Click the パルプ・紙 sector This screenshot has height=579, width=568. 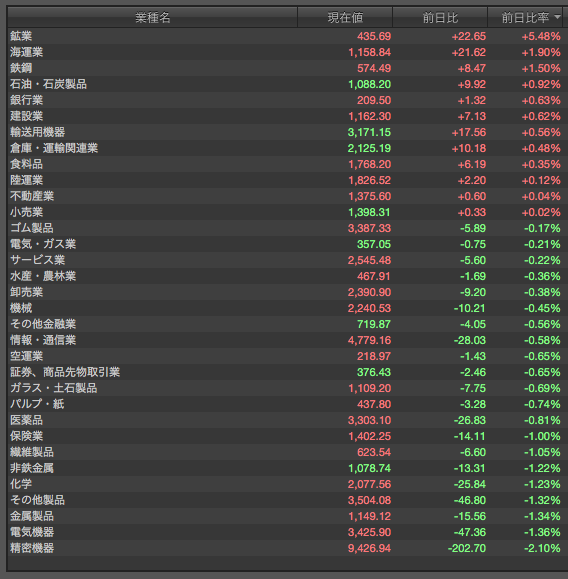[x=37, y=404]
